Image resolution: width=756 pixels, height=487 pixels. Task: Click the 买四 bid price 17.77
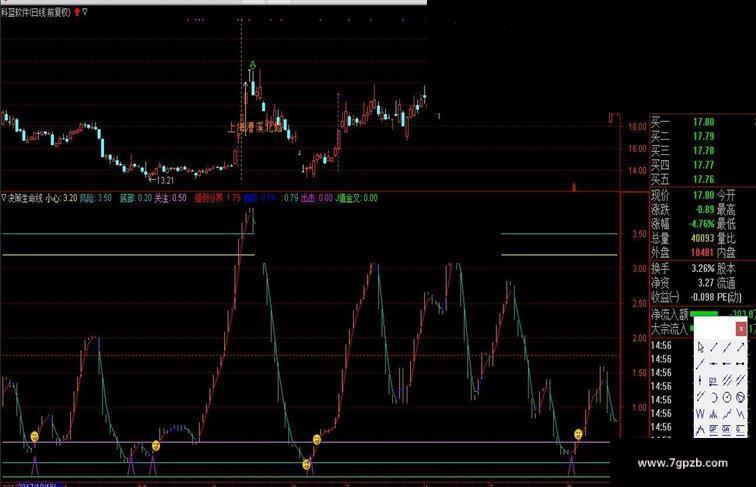pyautogui.click(x=703, y=165)
